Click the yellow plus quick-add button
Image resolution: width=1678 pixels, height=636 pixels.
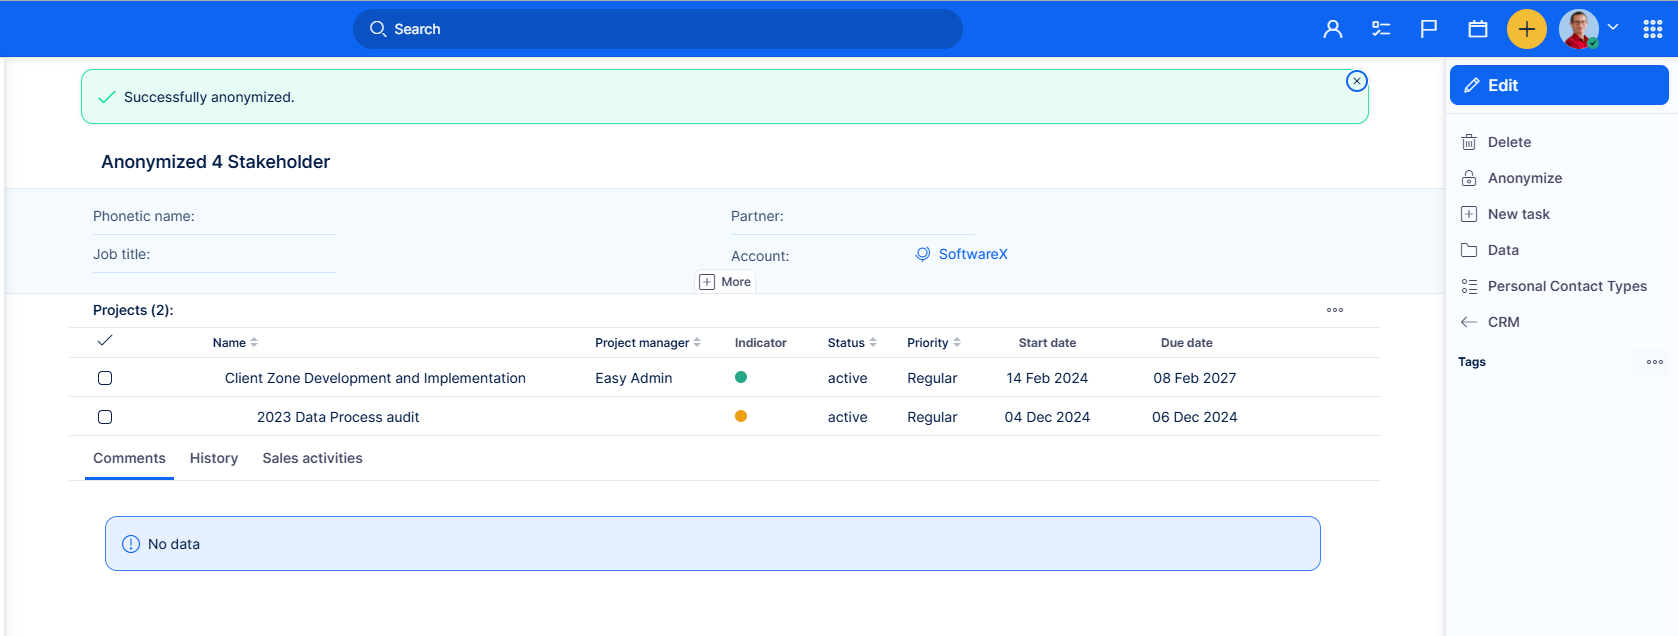click(x=1526, y=29)
